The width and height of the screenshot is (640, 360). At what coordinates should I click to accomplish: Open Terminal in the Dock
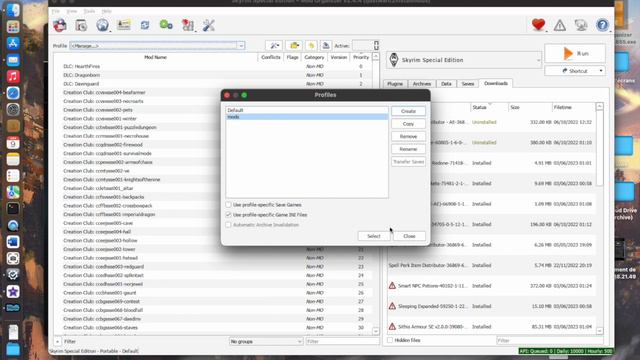[x=13, y=209]
